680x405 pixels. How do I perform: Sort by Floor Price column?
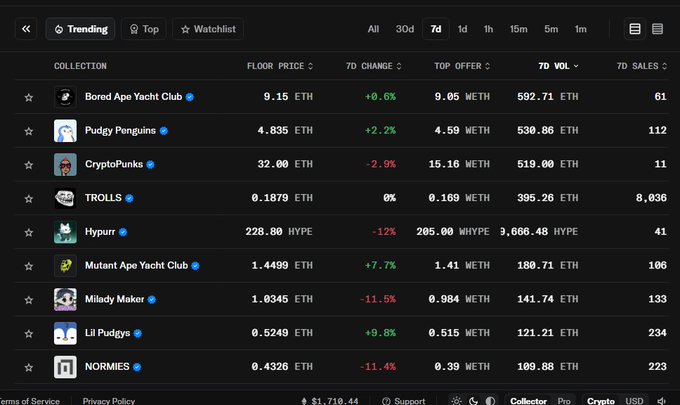pyautogui.click(x=280, y=66)
